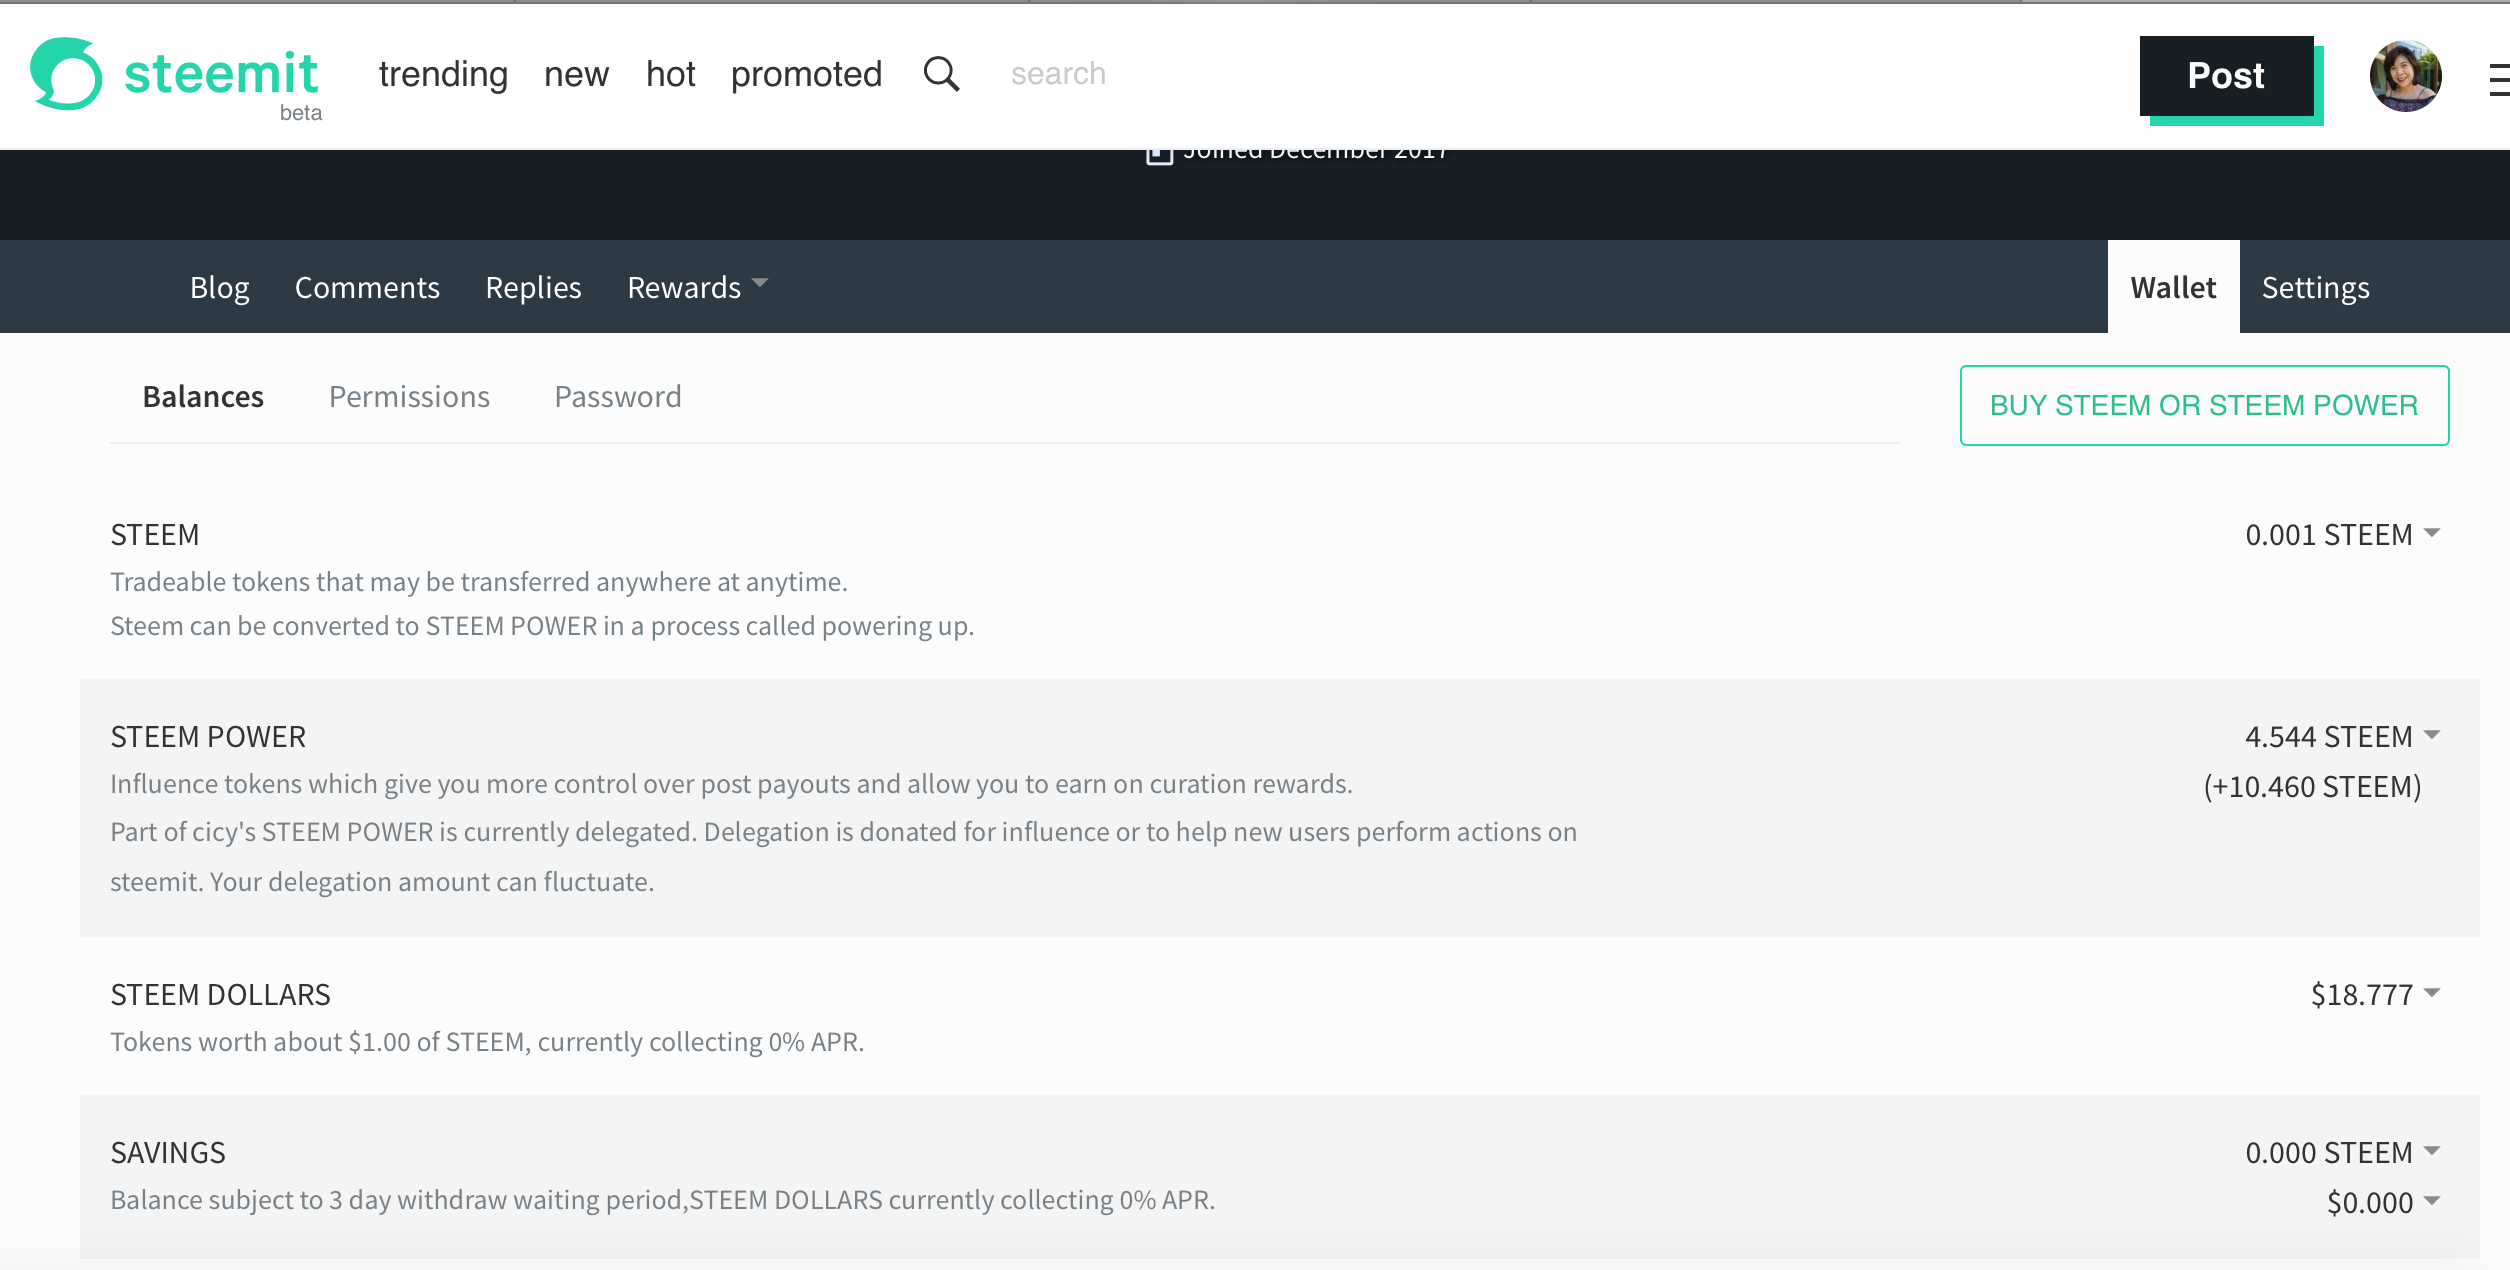This screenshot has width=2510, height=1270.
Task: Open the Settings tab
Action: (2315, 288)
